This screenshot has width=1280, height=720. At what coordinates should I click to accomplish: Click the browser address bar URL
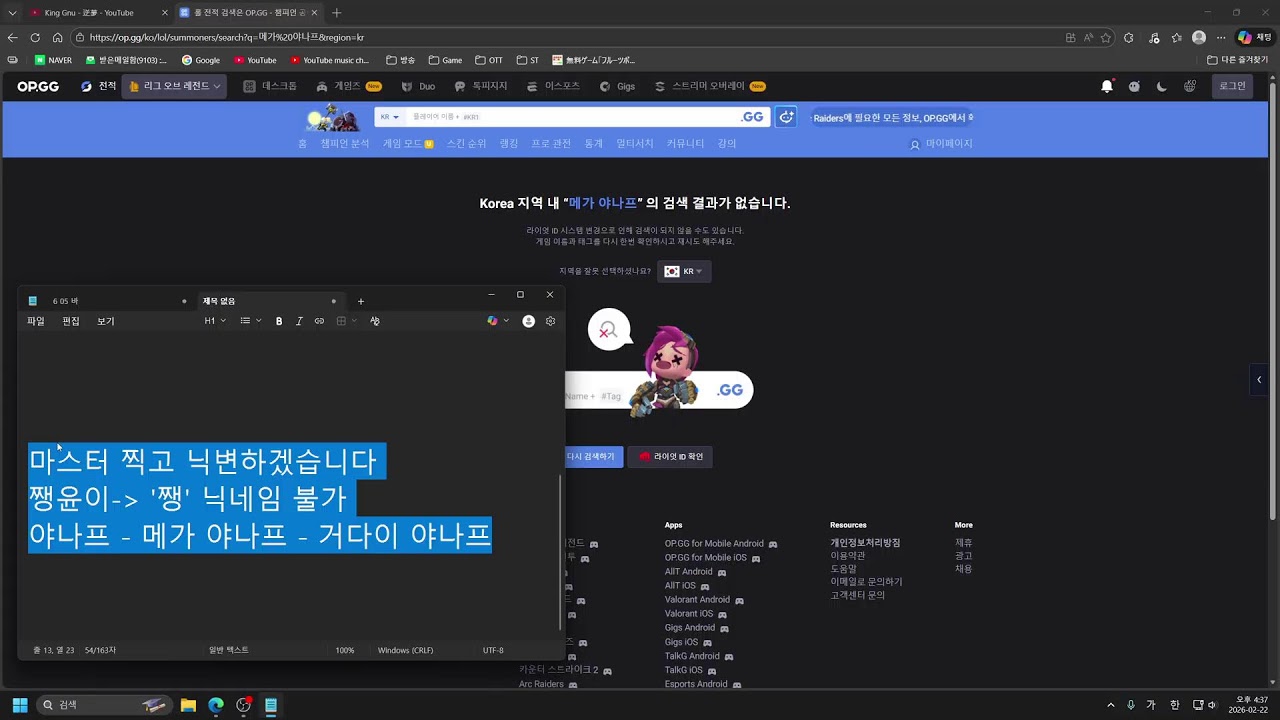[226, 37]
